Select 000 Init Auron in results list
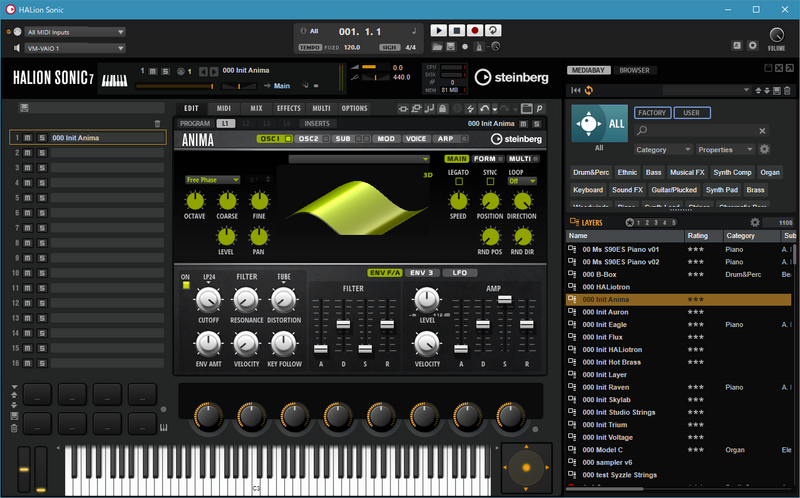This screenshot has width=800, height=498. [x=679, y=312]
